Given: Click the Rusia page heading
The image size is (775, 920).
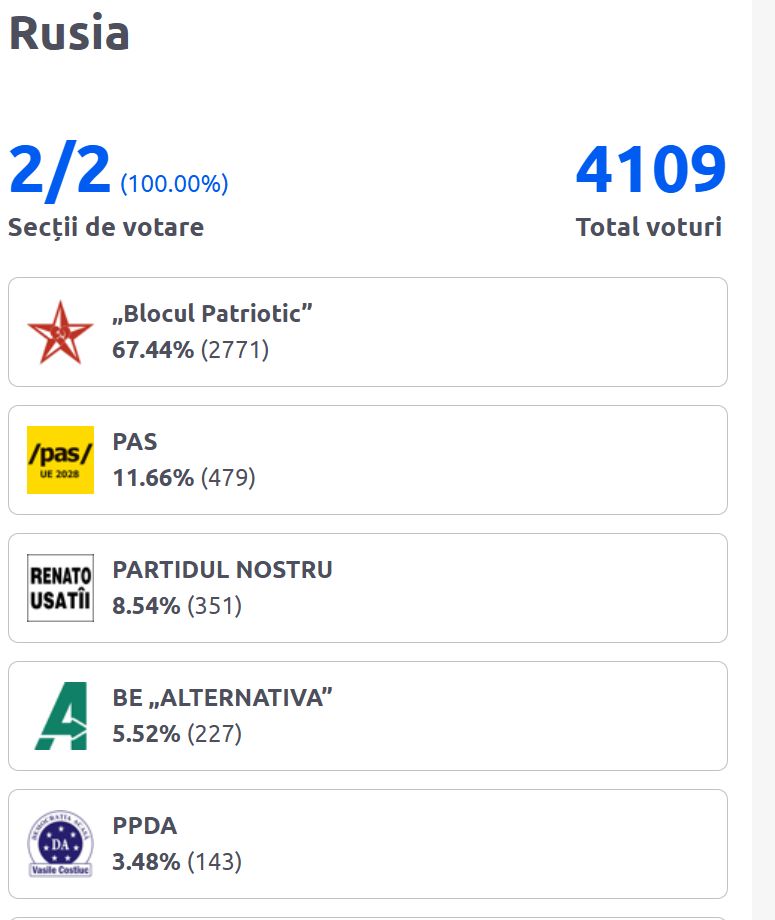Looking at the screenshot, I should tap(69, 33).
